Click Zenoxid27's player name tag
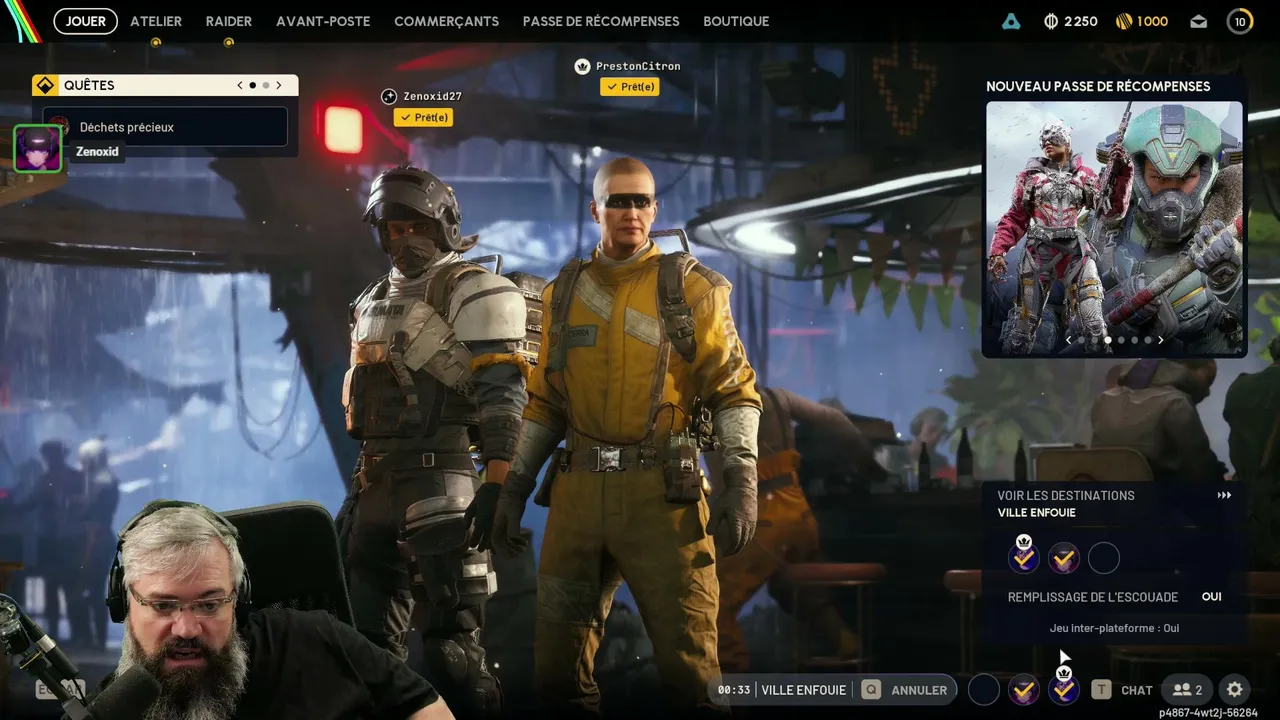 click(433, 97)
